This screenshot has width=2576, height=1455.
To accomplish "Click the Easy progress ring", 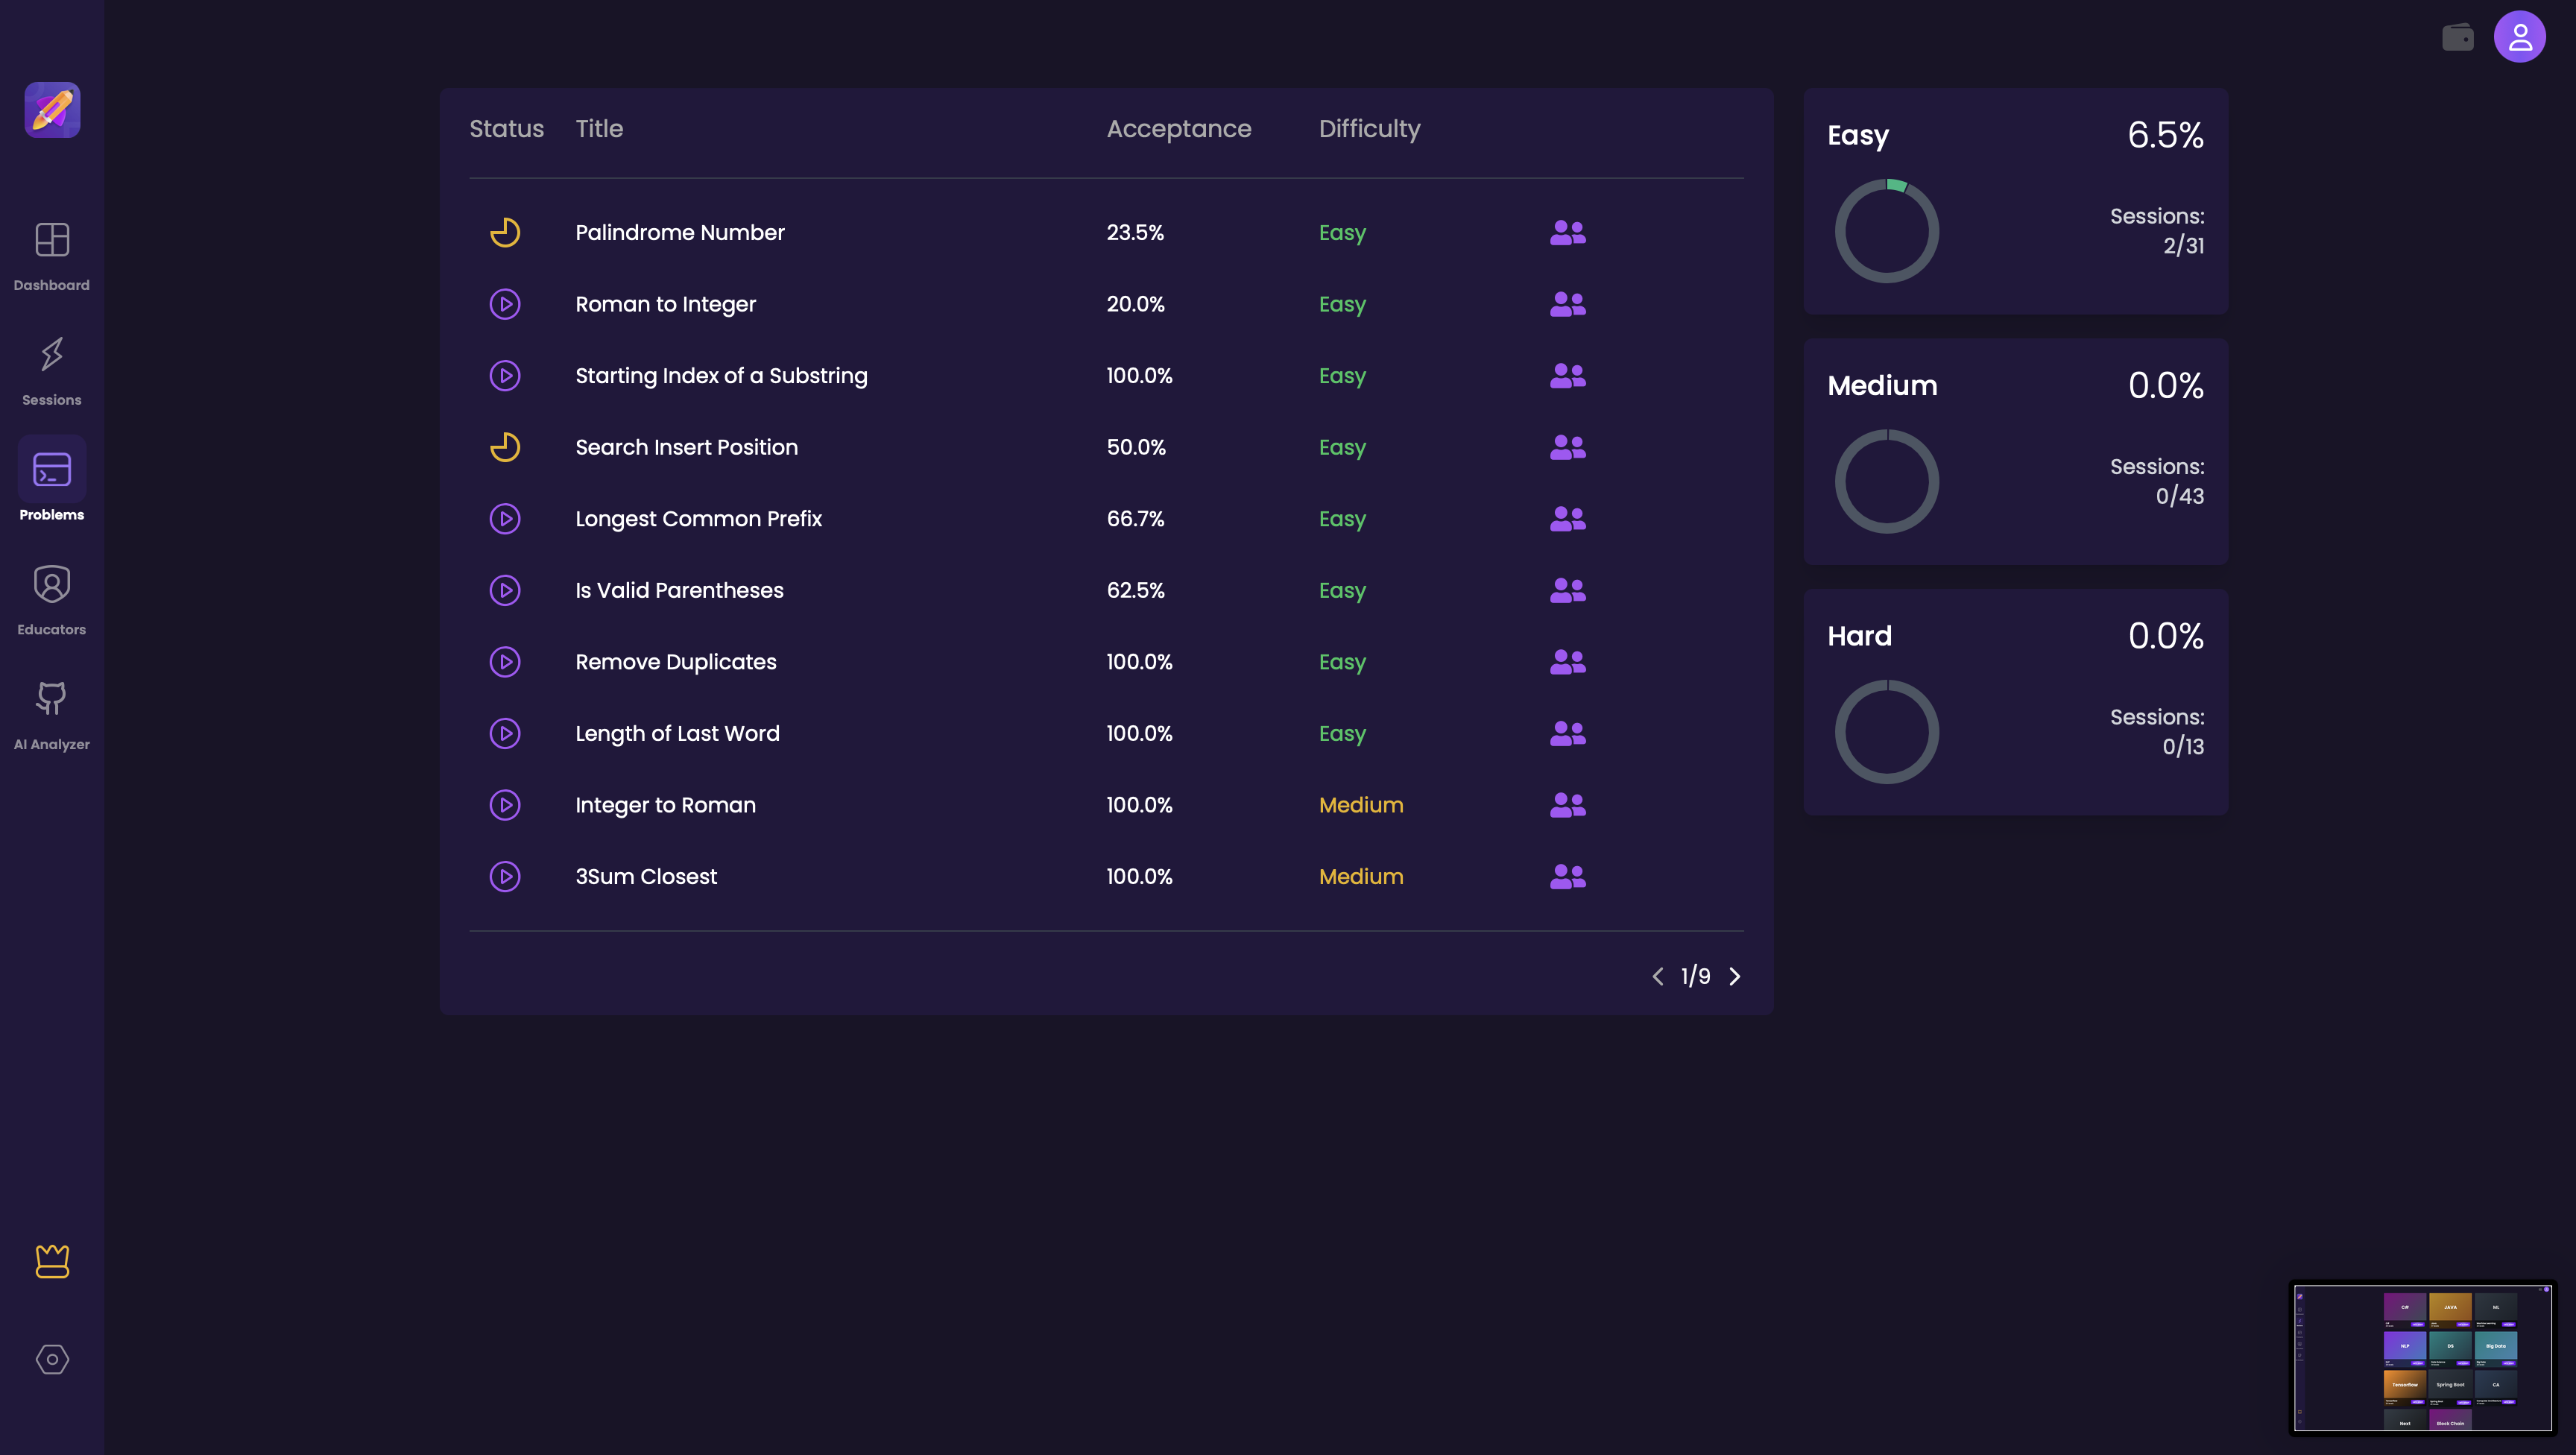I will (x=1886, y=231).
